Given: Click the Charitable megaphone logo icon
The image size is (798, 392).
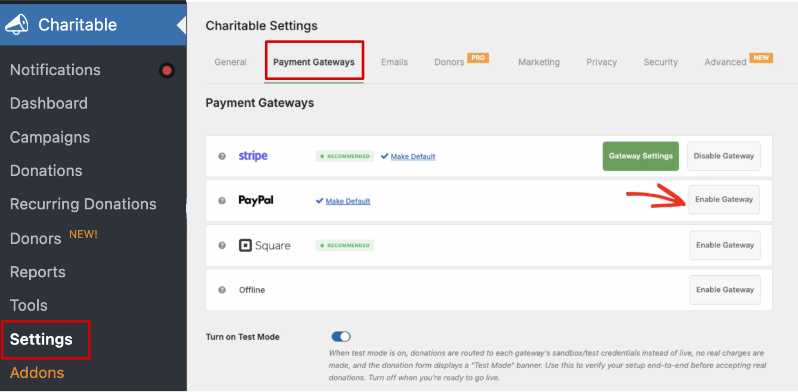Looking at the screenshot, I should point(17,25).
